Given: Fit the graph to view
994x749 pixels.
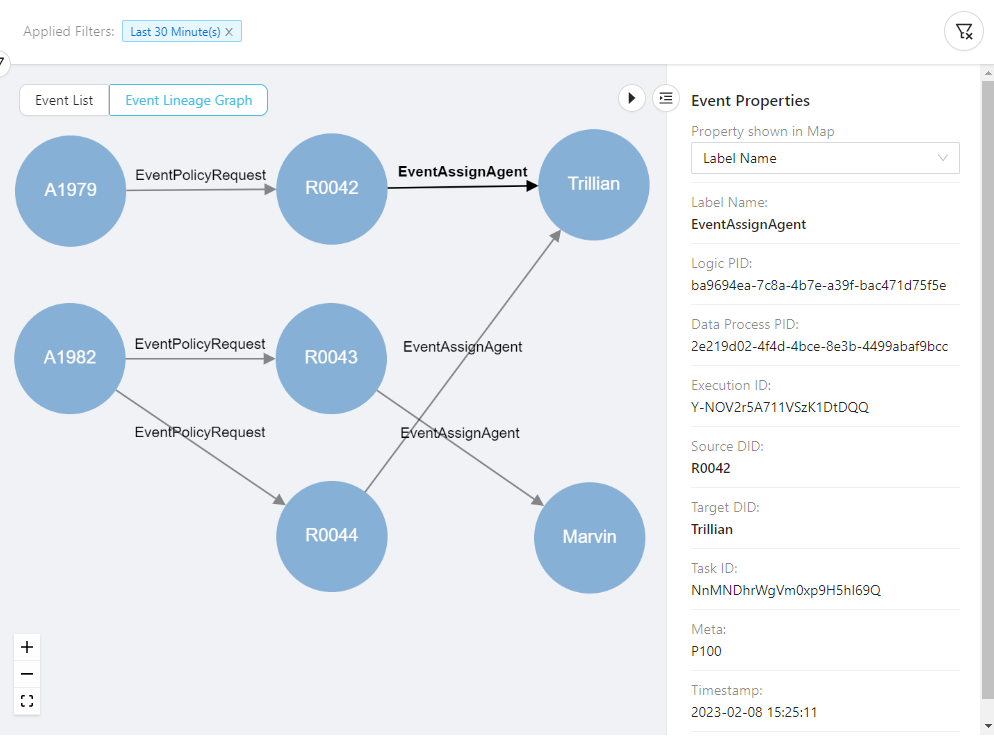Looking at the screenshot, I should [x=27, y=701].
